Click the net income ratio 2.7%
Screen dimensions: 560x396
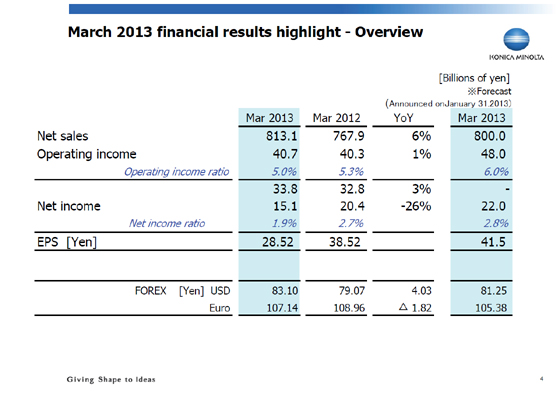[x=351, y=224]
